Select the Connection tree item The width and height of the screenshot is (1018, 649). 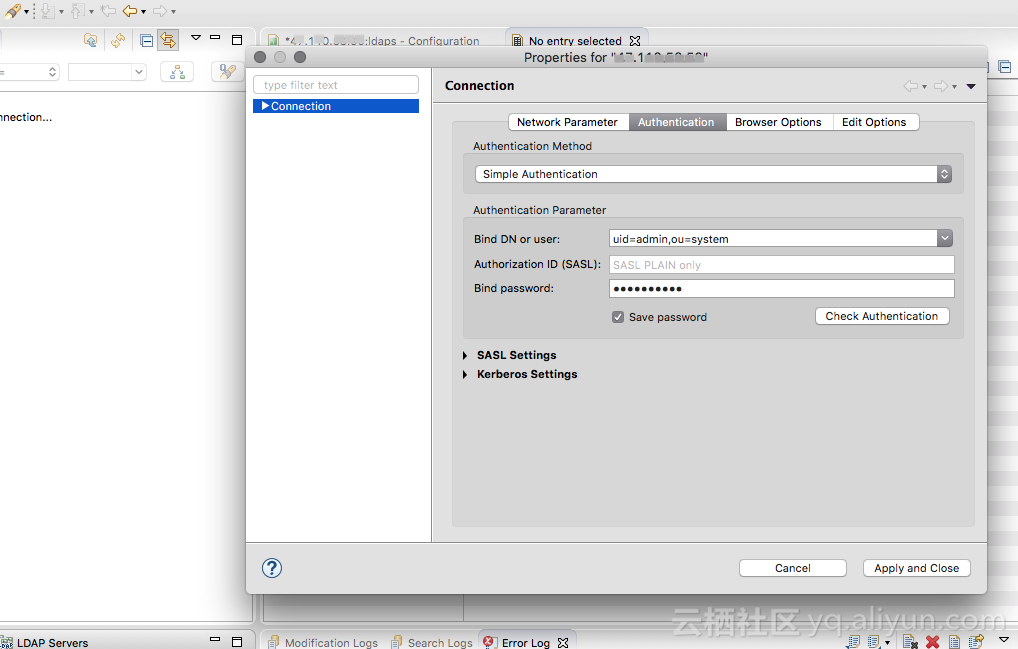pos(336,106)
